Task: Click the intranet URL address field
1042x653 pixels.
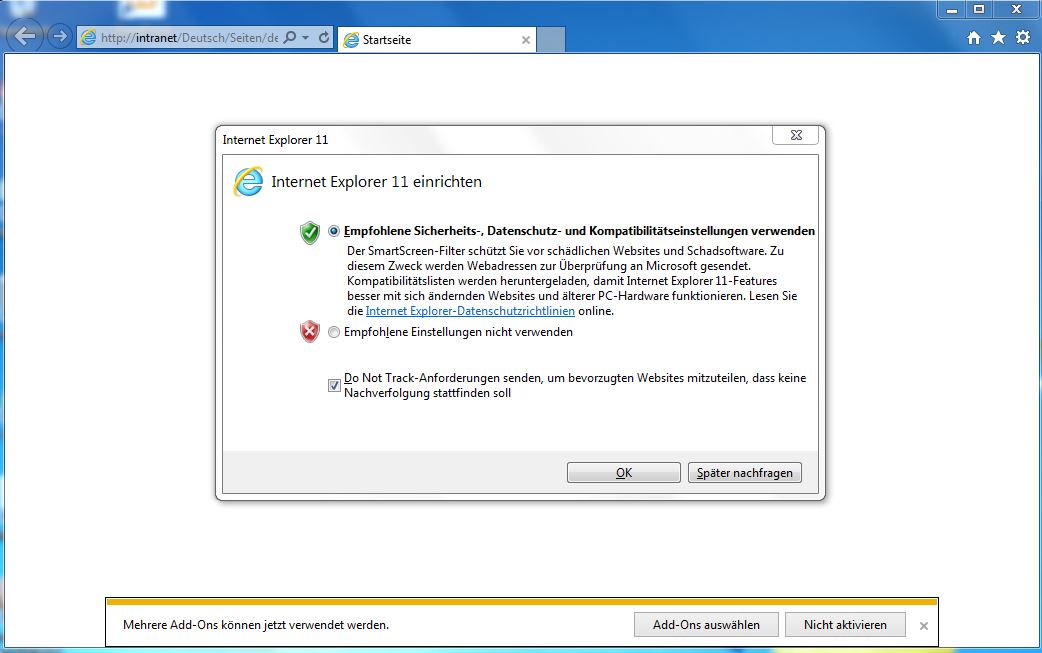Action: click(x=189, y=38)
